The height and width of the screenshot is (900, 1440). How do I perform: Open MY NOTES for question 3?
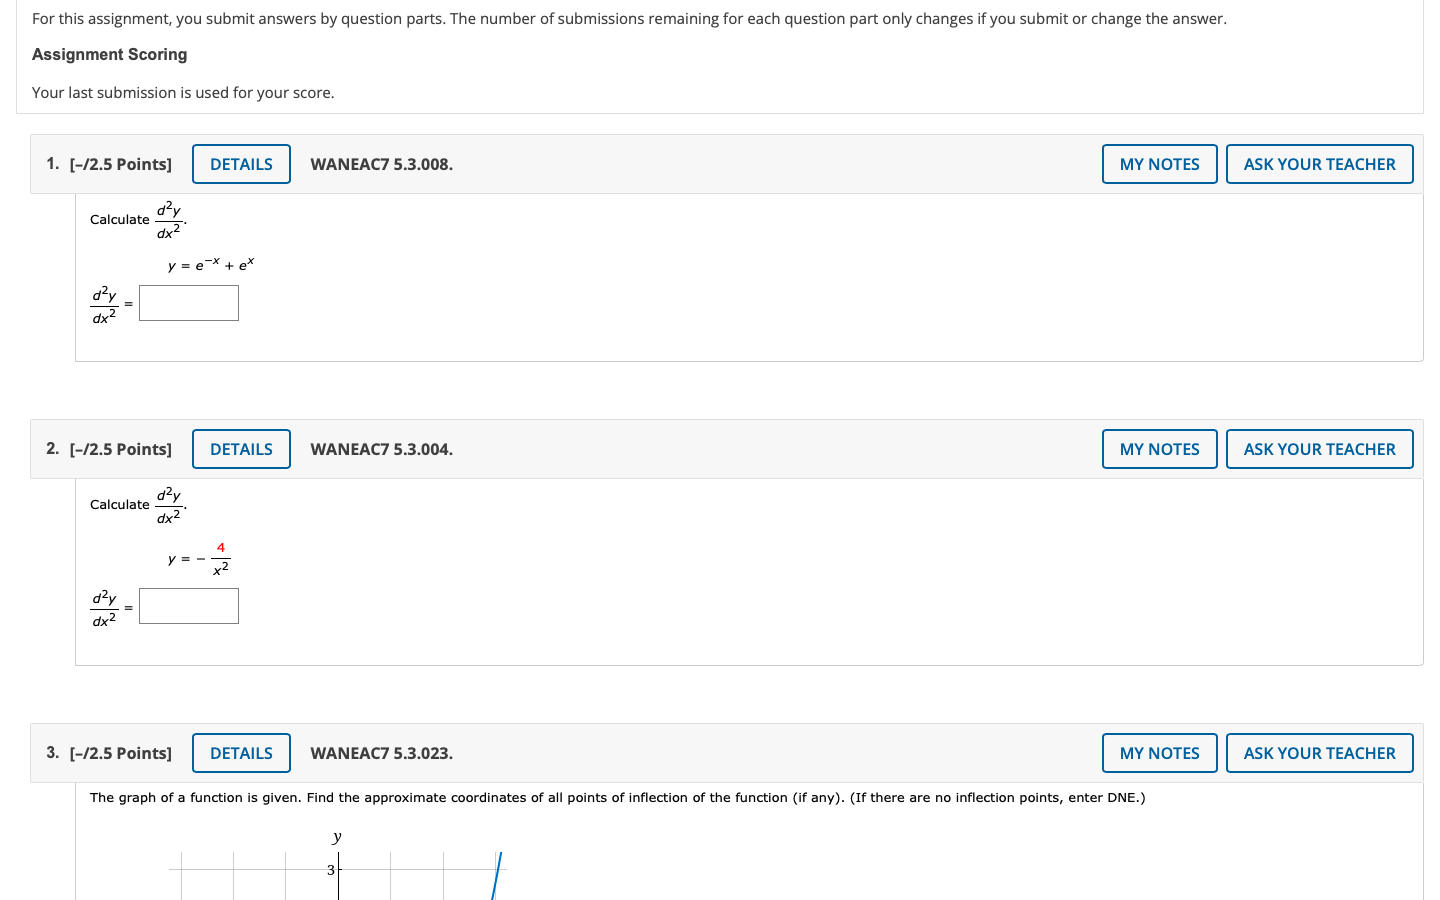pos(1159,753)
